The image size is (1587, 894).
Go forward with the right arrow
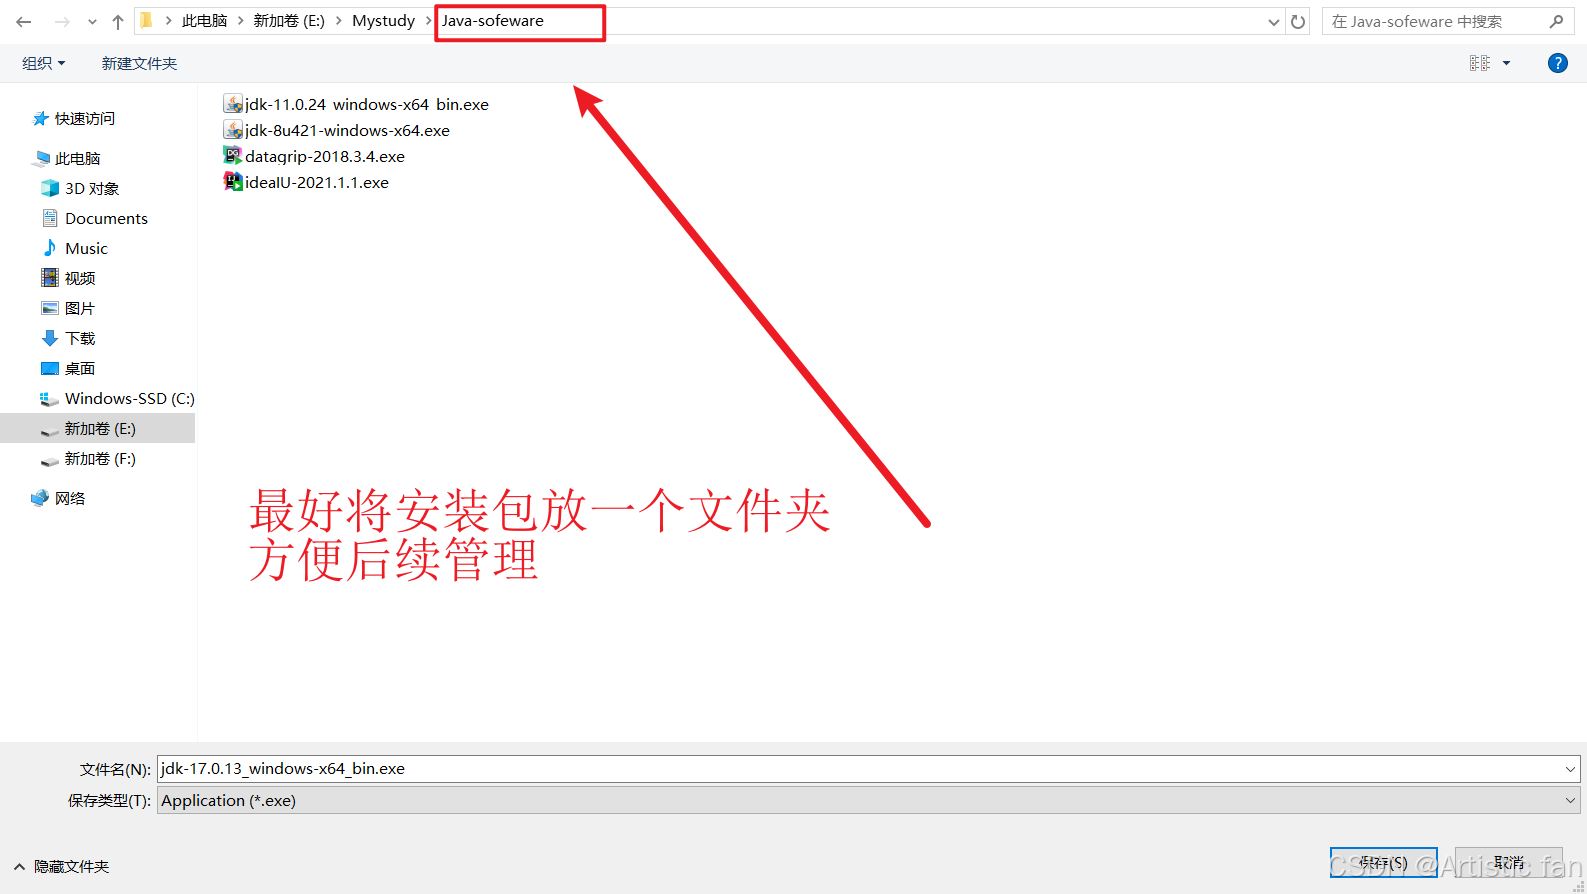pyautogui.click(x=62, y=21)
